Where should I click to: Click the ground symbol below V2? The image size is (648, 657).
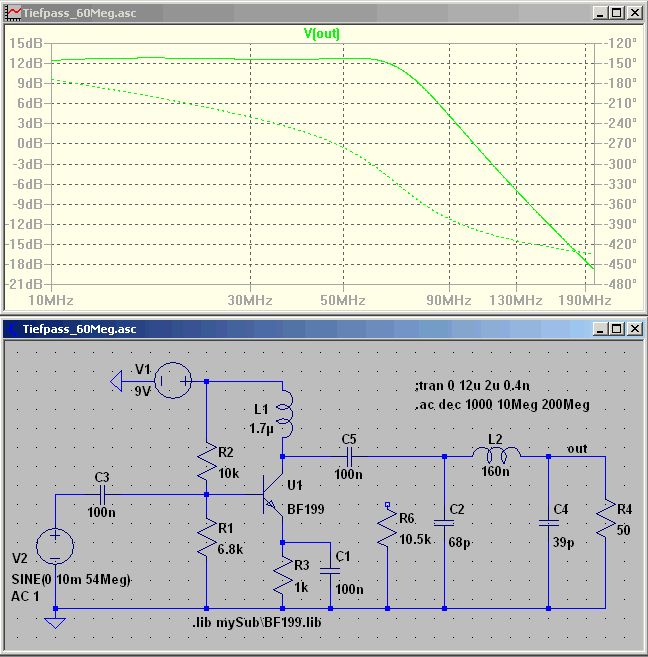coord(55,622)
